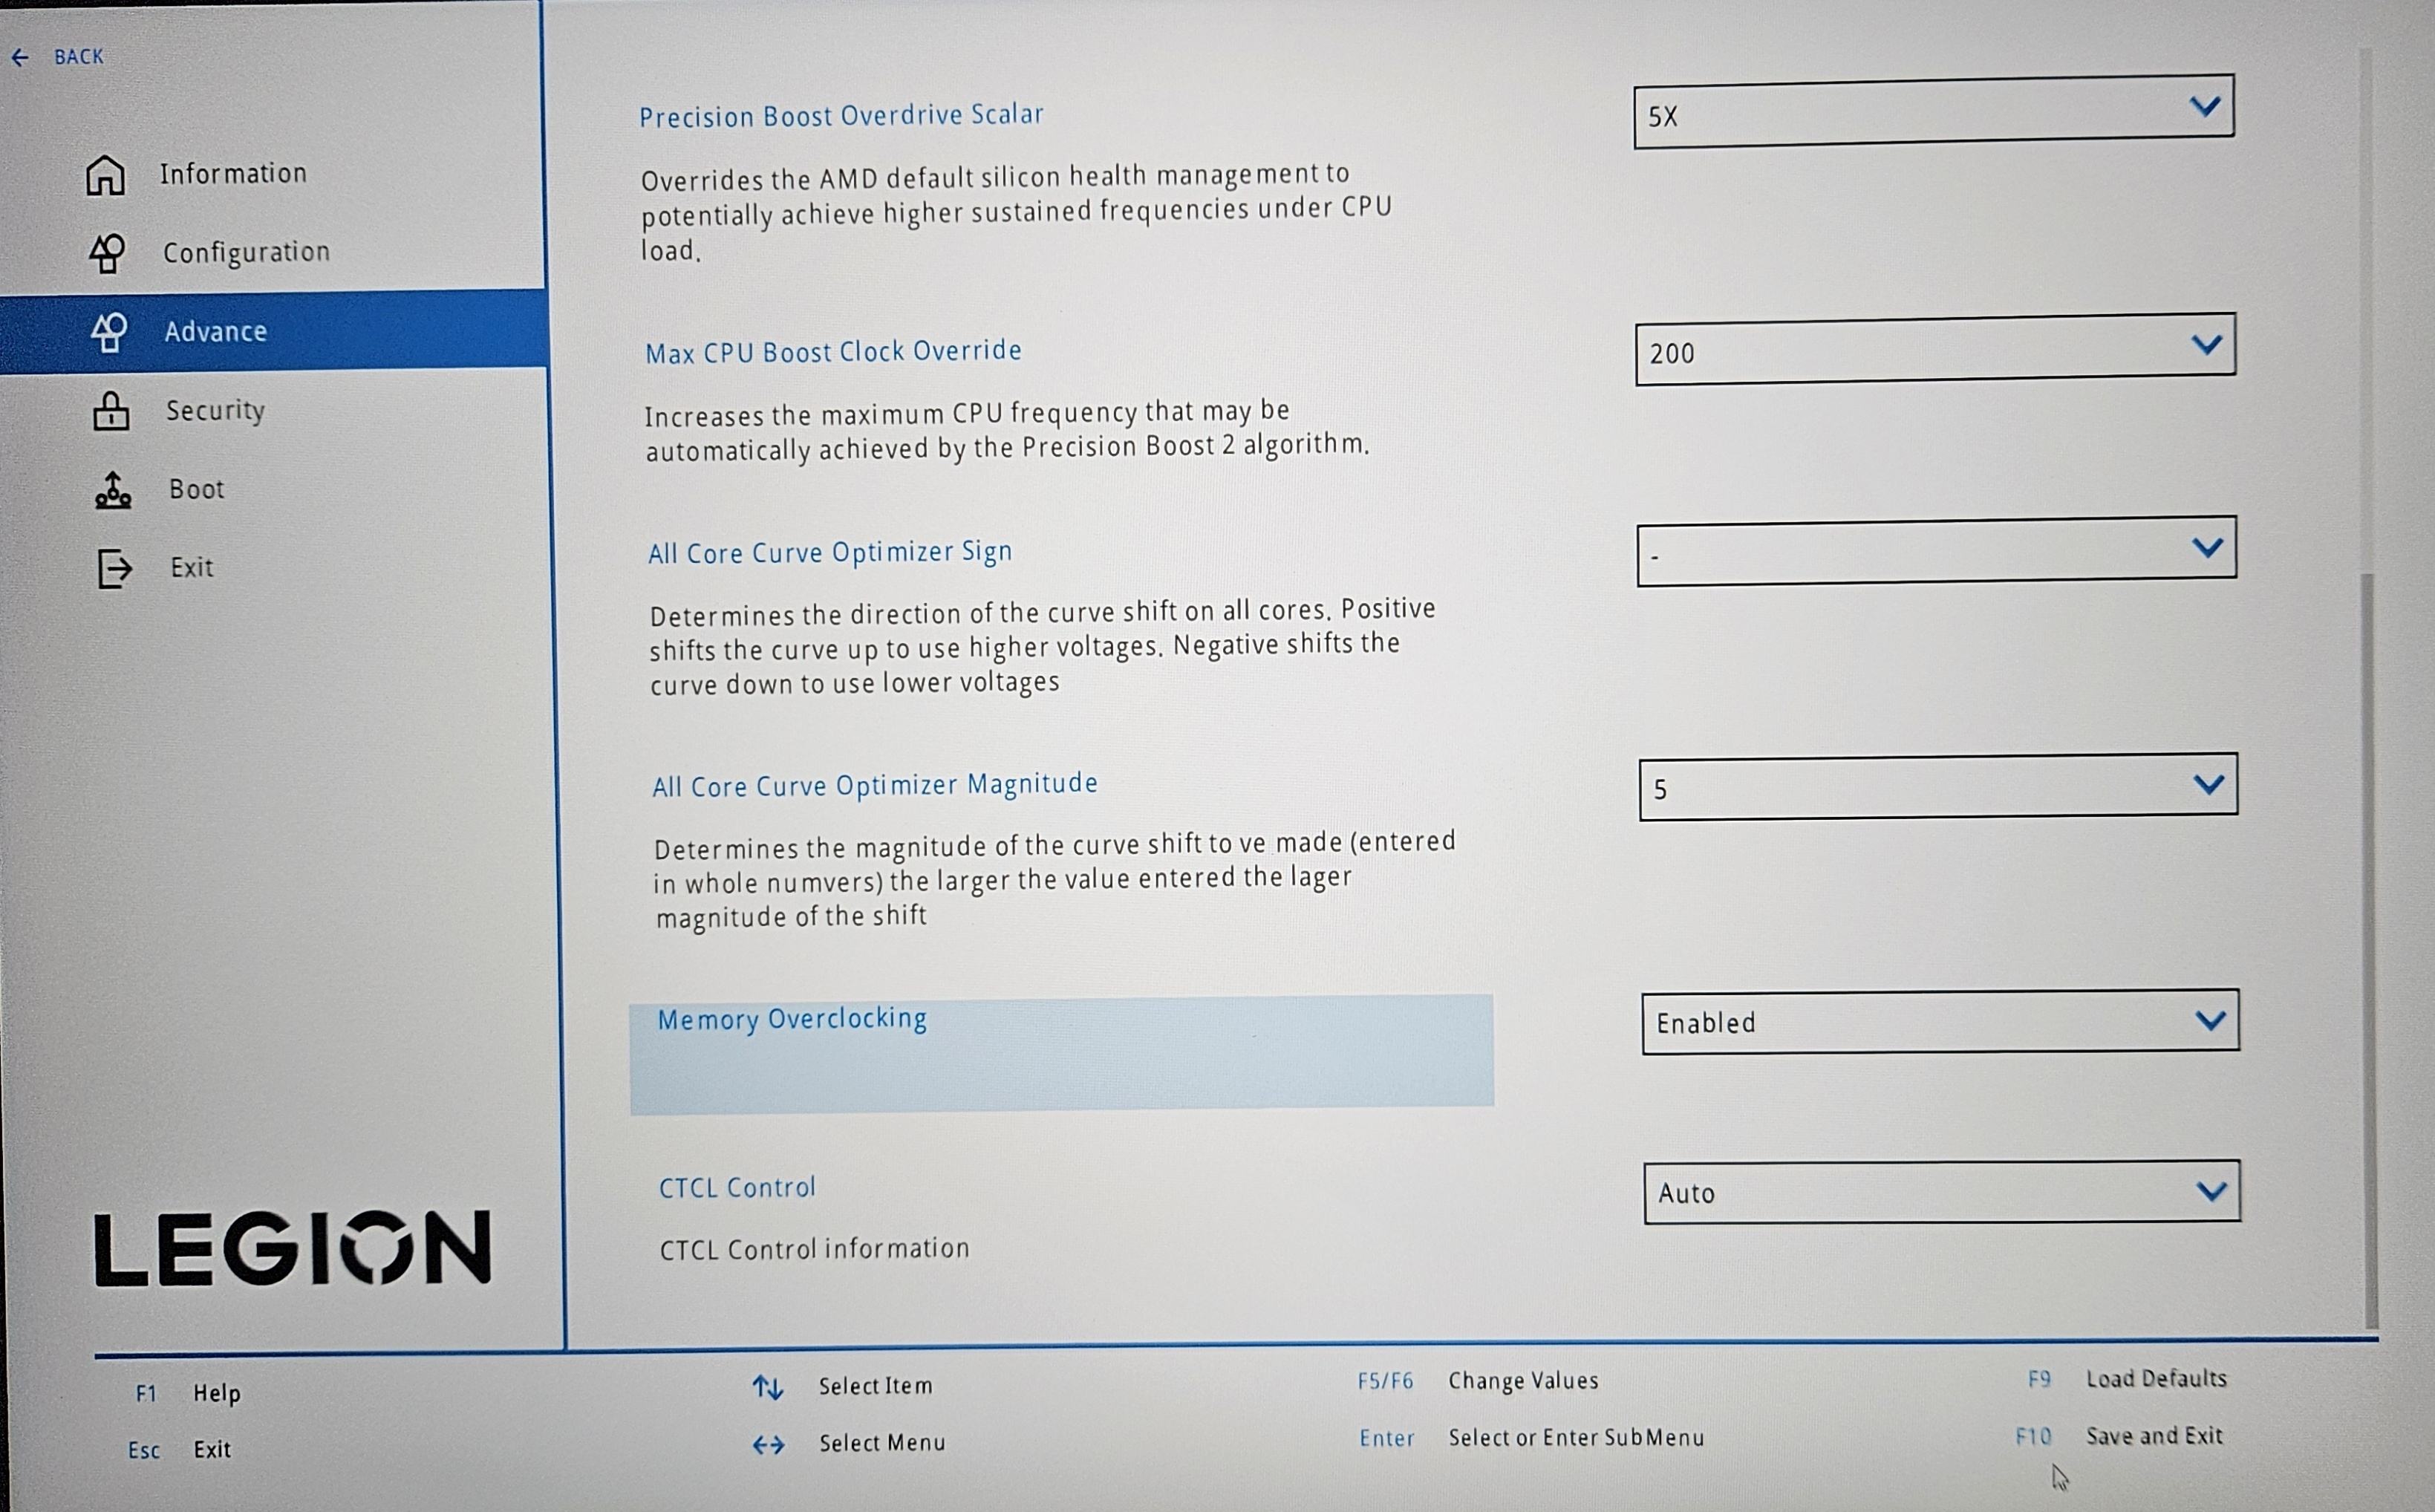Click the up-down Select Item arrows icon

click(x=767, y=1387)
